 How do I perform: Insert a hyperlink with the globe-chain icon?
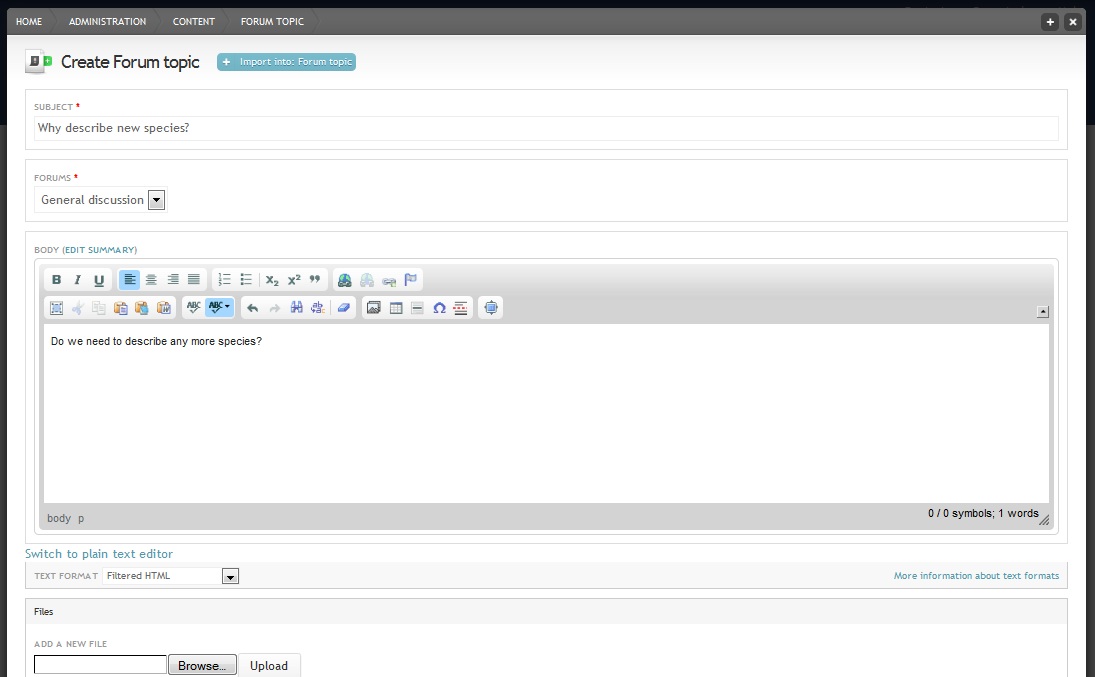pyautogui.click(x=344, y=279)
